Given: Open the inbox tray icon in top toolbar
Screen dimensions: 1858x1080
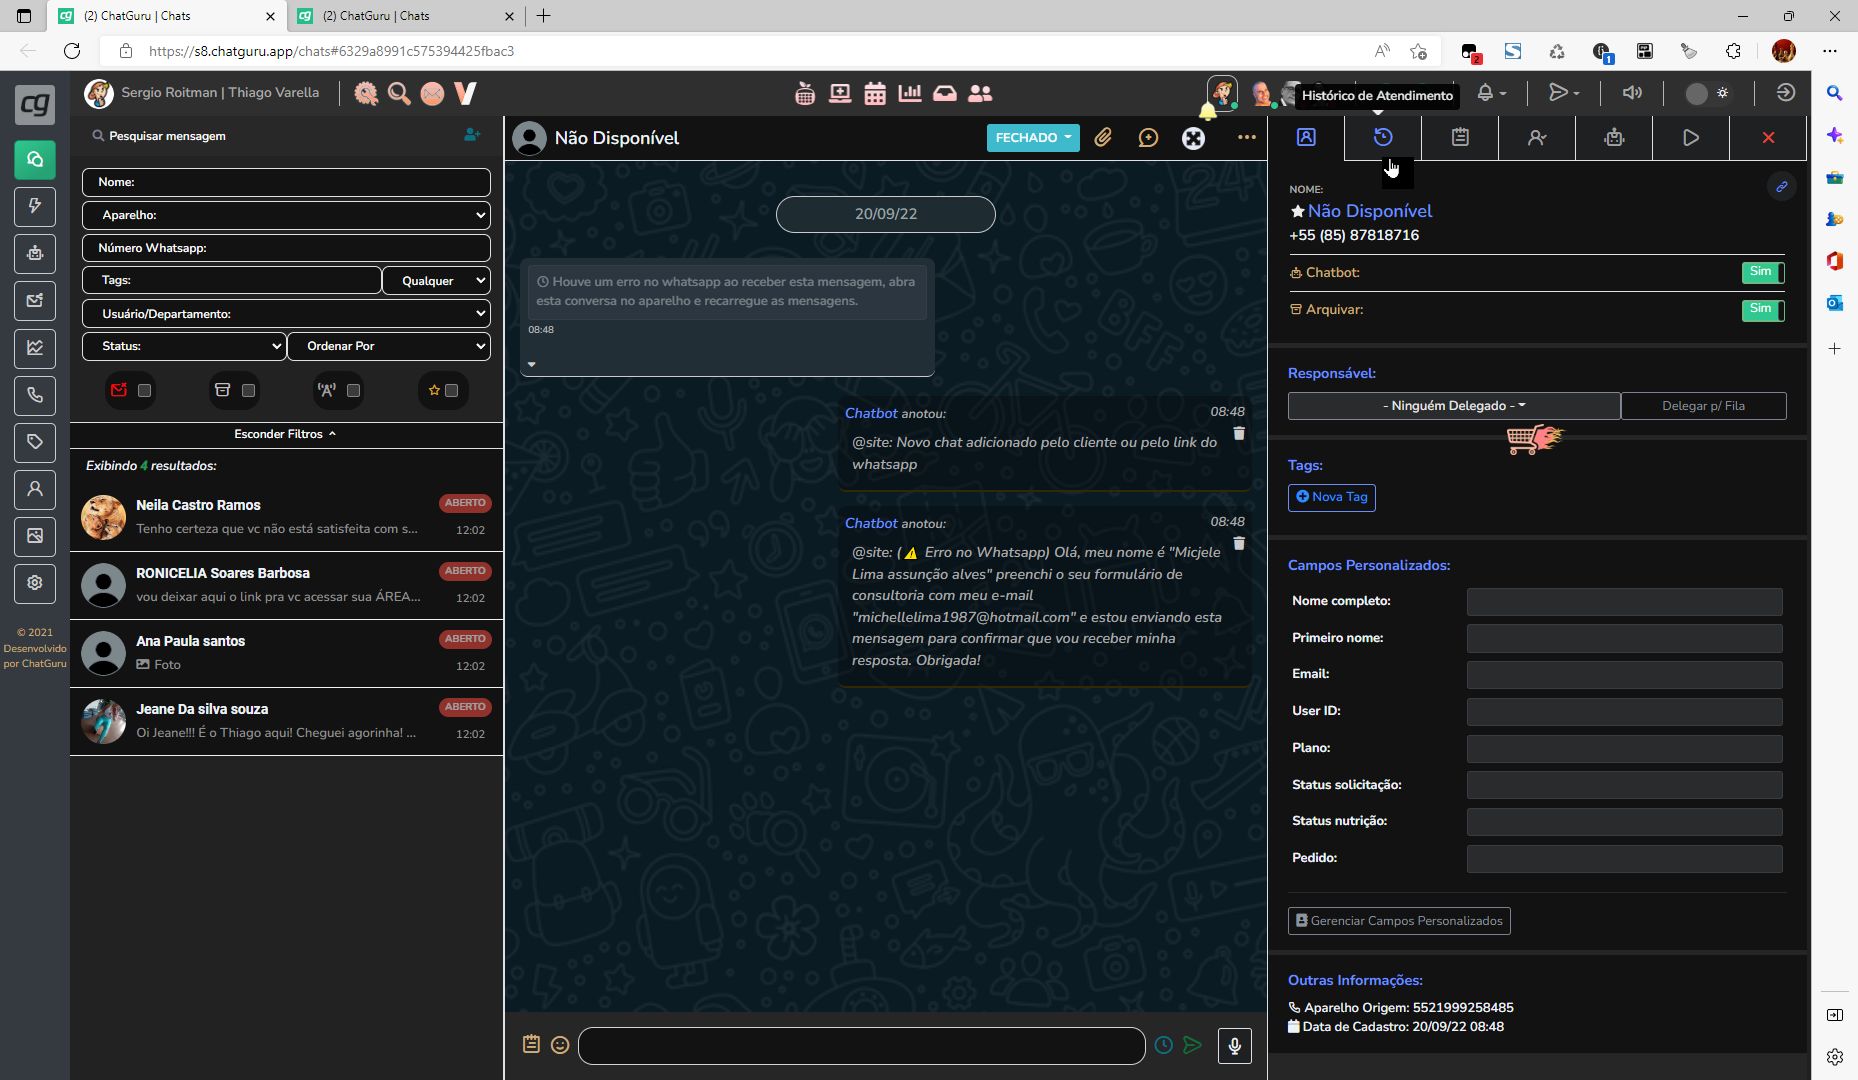Looking at the screenshot, I should pos(945,93).
